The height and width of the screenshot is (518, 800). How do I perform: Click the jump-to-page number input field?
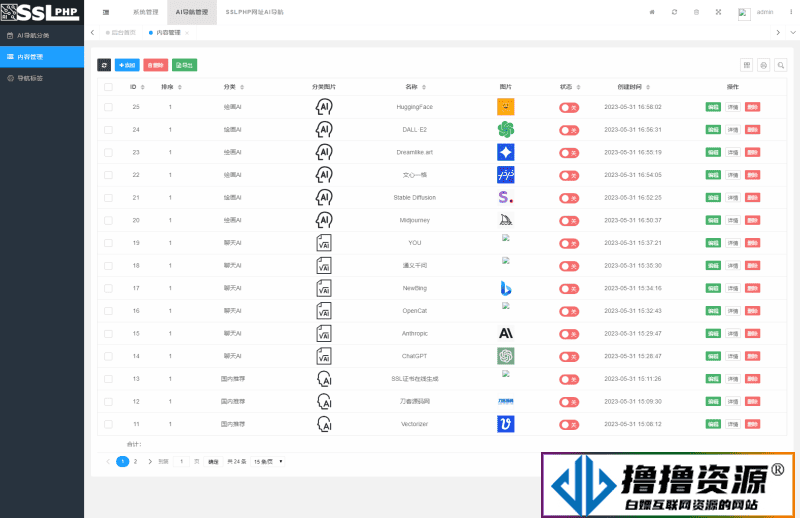(x=181, y=461)
